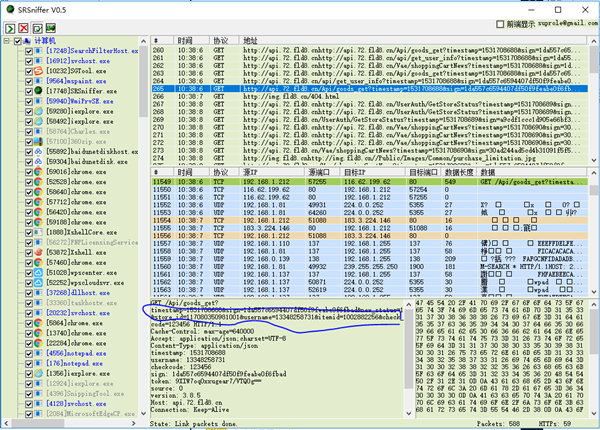
Task: Click the green start capture arrow icon
Action: (10, 29)
